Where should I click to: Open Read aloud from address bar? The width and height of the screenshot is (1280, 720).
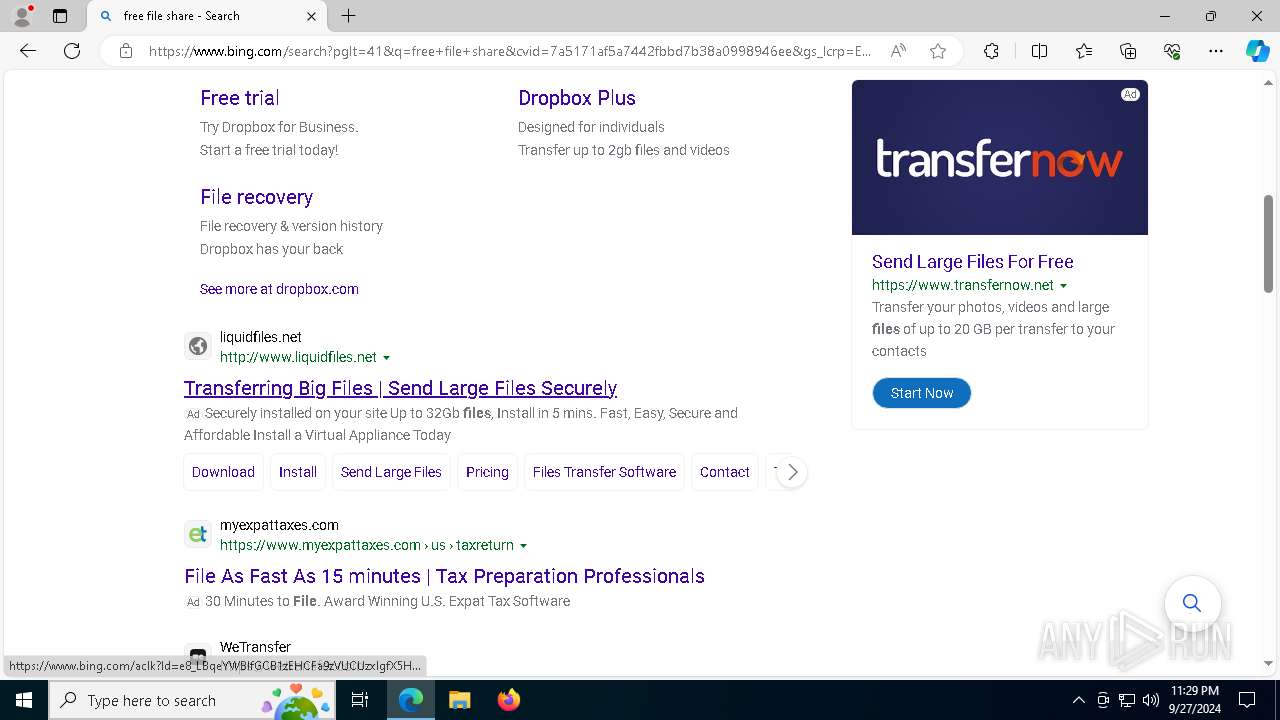(898, 51)
